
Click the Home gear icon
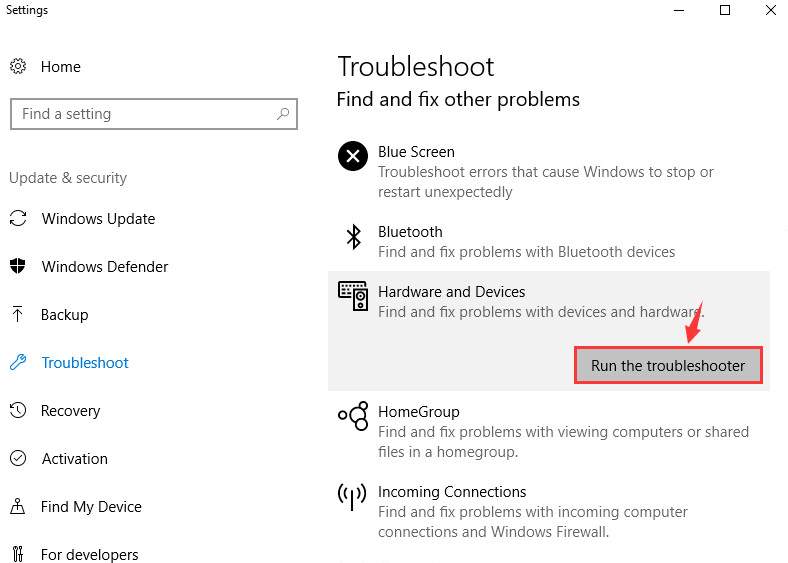point(18,66)
